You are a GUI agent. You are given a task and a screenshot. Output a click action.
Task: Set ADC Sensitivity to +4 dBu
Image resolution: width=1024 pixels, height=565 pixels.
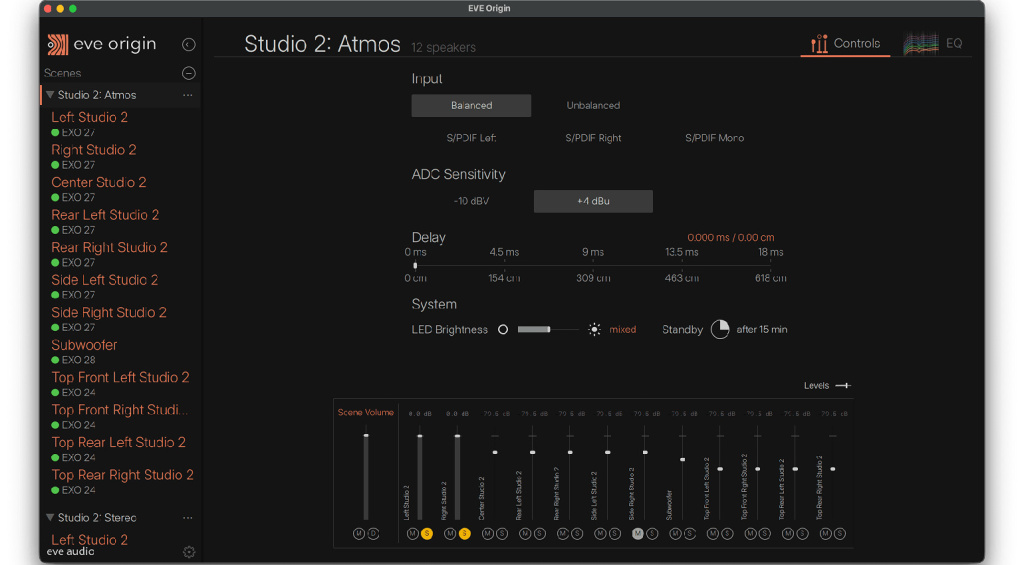[x=593, y=201]
